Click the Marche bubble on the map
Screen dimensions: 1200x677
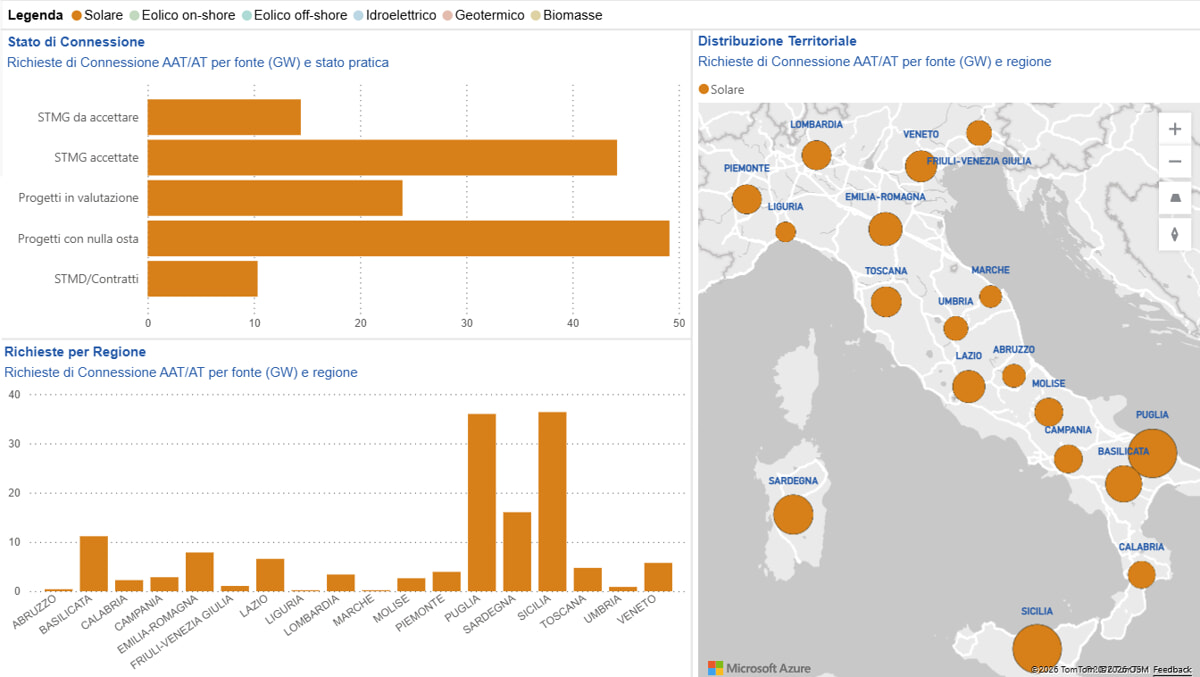tap(990, 296)
